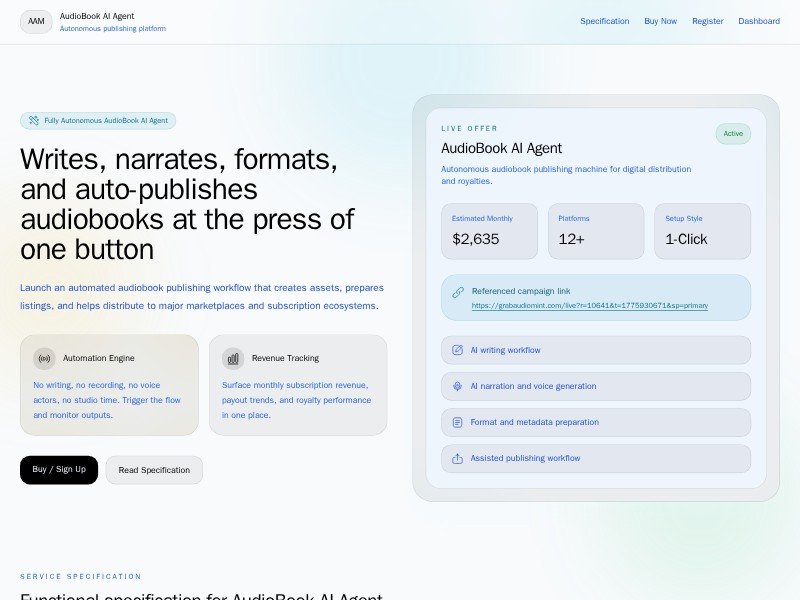
Task: Click the Revenue Tracking bar chart icon
Action: 233,358
